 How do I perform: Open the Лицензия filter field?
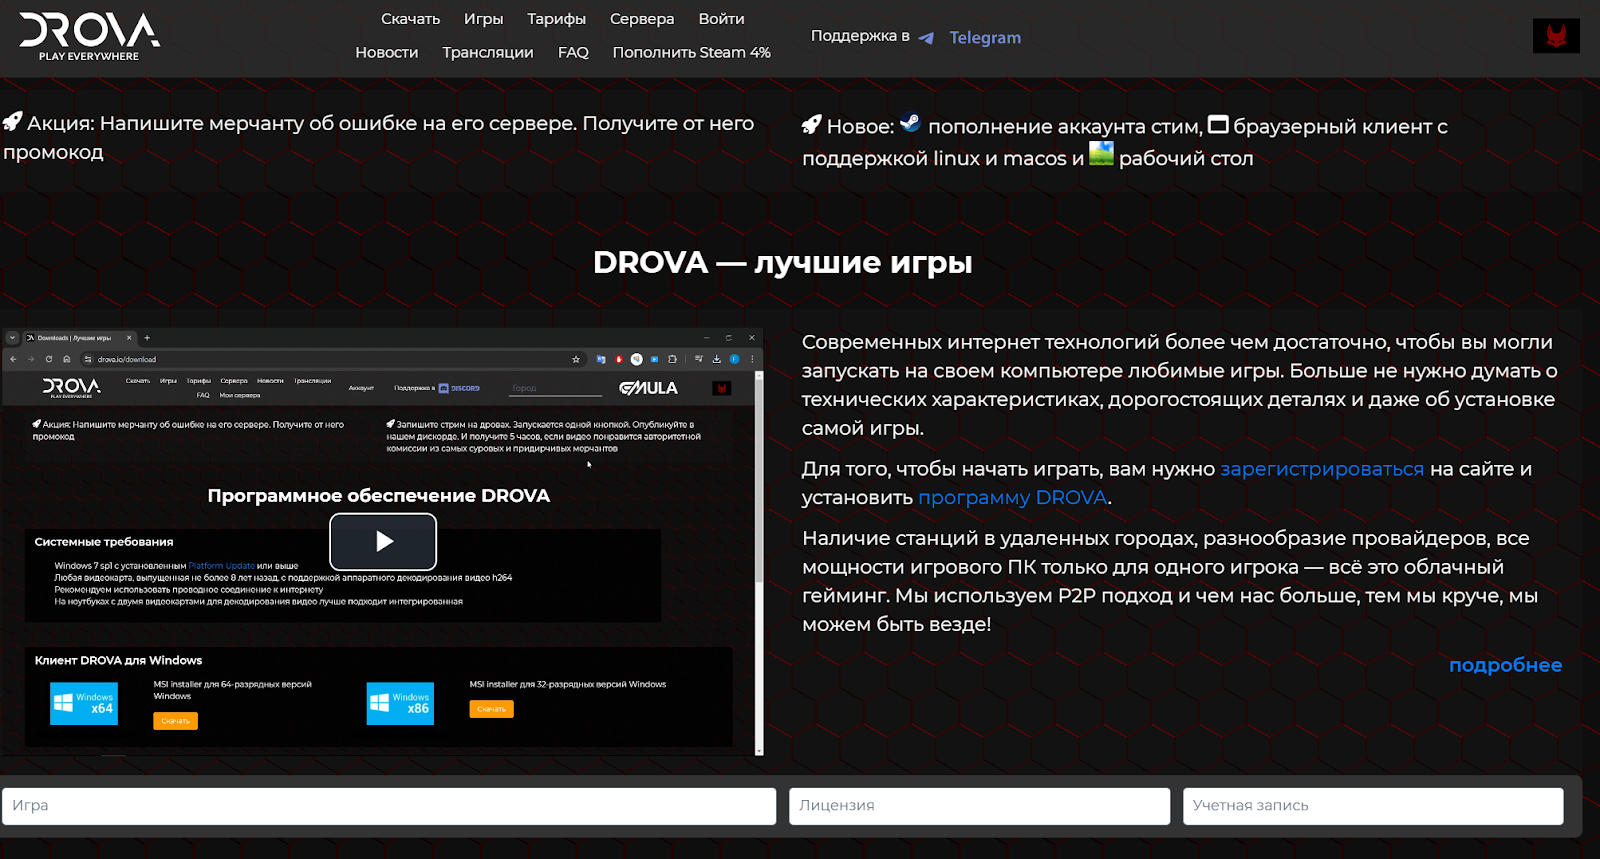tap(979, 806)
